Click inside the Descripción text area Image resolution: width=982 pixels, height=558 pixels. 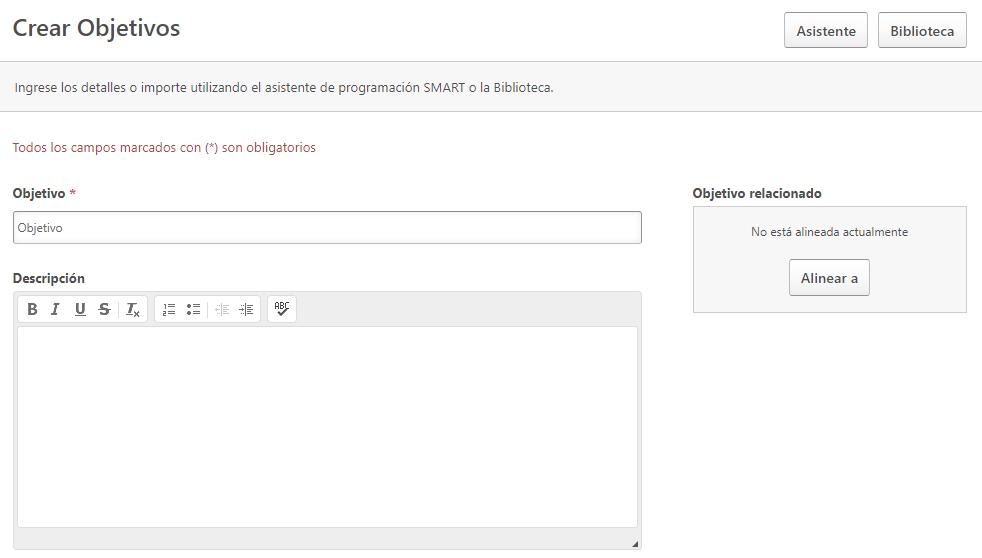tap(327, 427)
